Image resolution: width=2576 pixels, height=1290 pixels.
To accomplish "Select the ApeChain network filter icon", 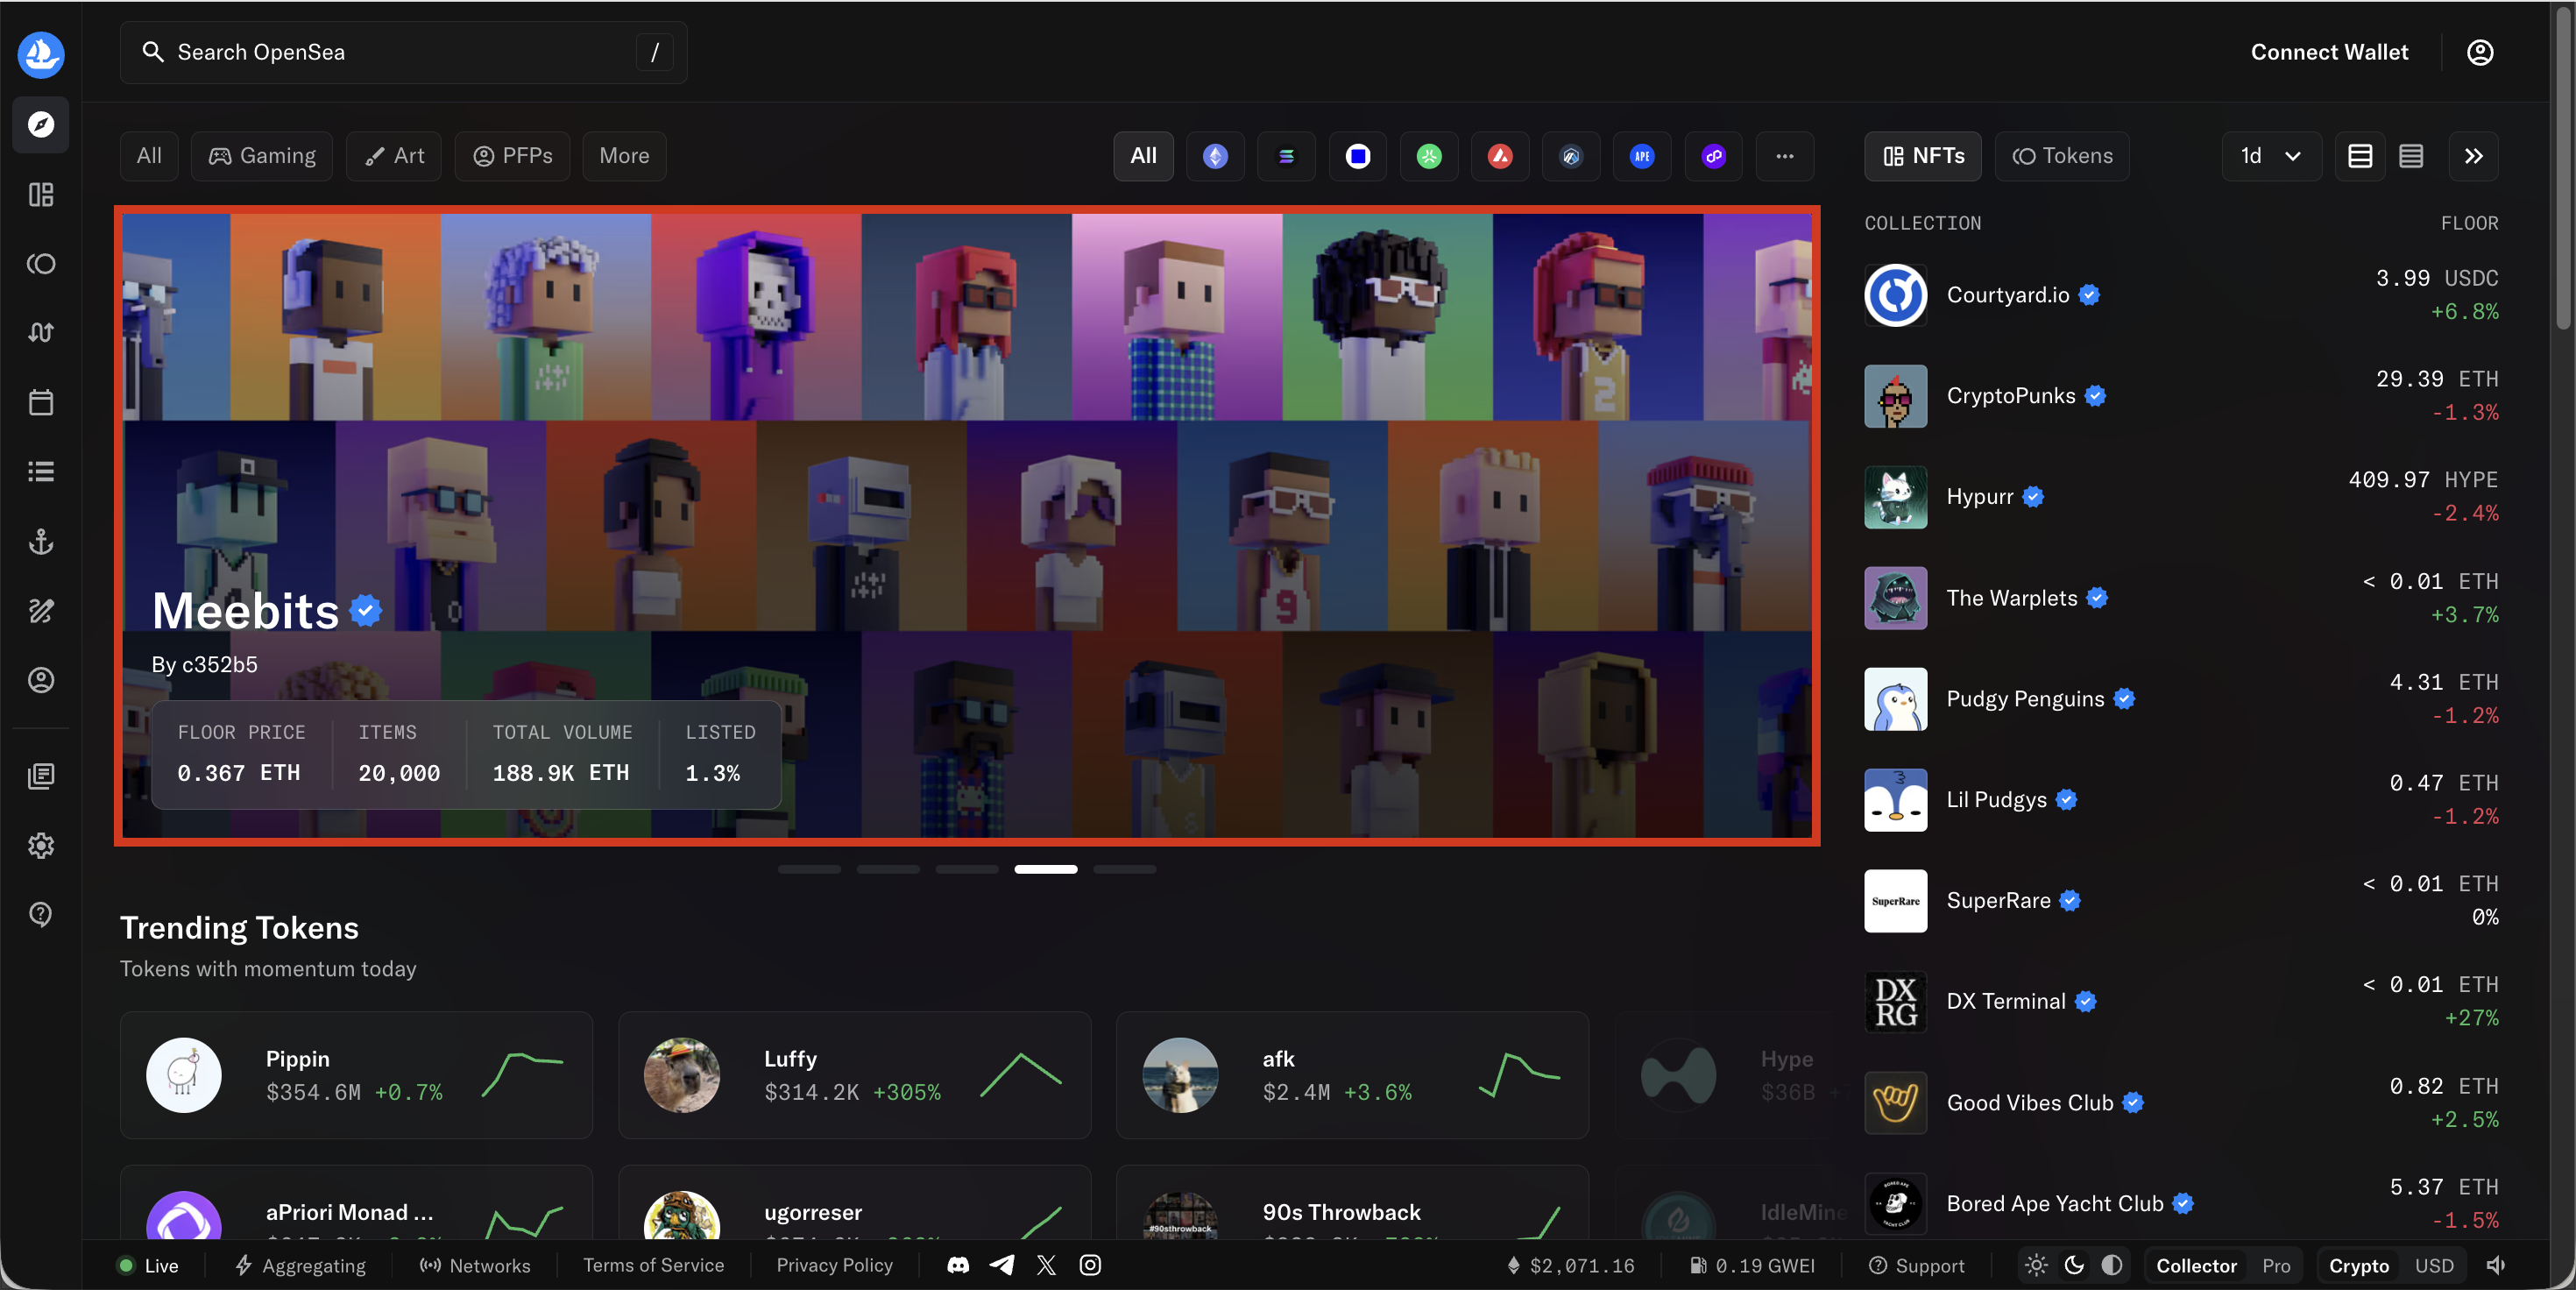I will [1641, 156].
